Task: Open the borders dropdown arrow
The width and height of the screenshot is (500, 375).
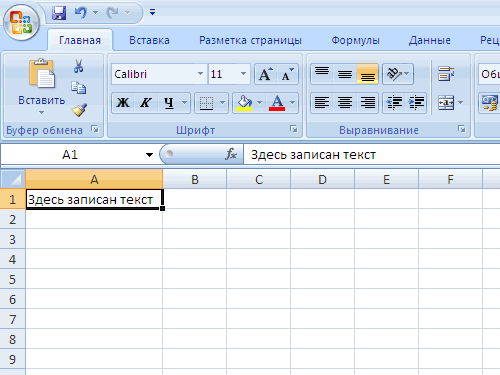Action: (x=223, y=103)
